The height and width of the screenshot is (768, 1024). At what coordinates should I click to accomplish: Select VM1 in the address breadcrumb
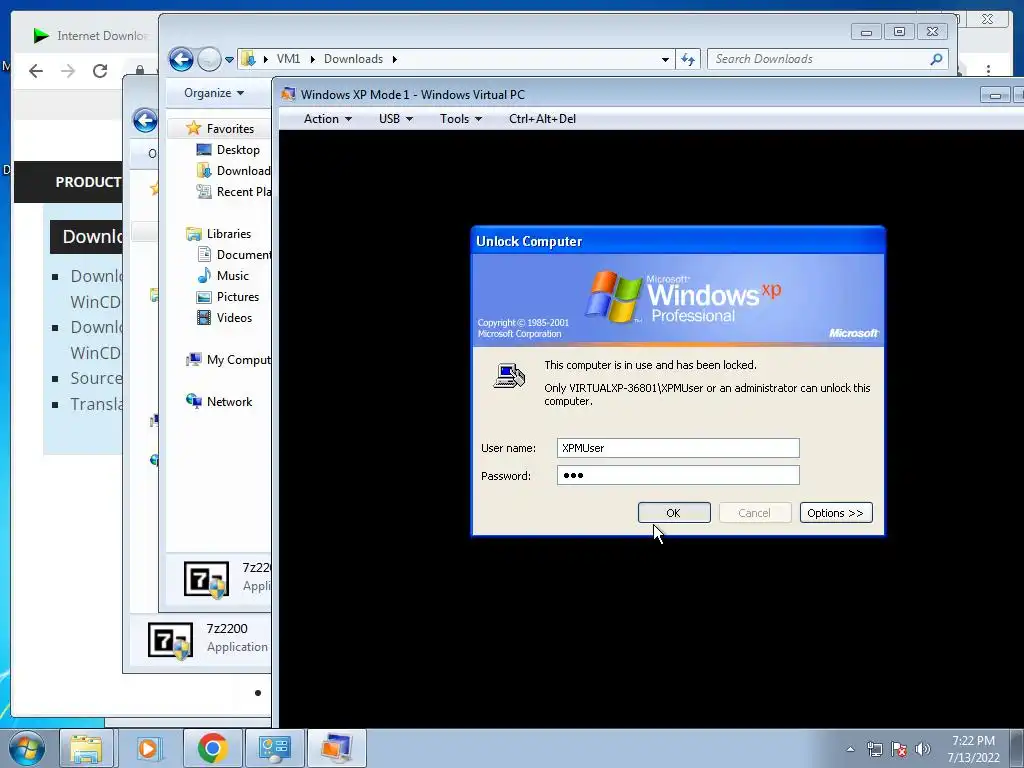click(x=288, y=59)
